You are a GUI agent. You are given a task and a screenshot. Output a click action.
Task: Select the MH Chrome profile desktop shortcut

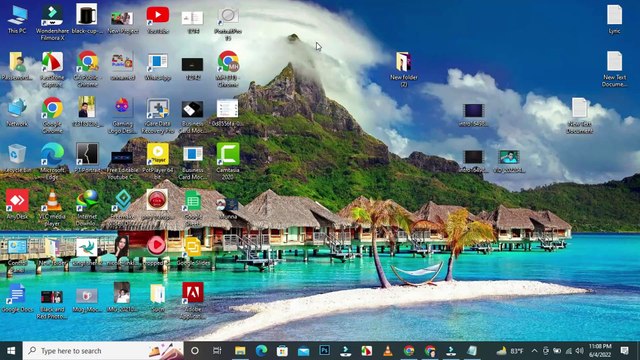[228, 69]
